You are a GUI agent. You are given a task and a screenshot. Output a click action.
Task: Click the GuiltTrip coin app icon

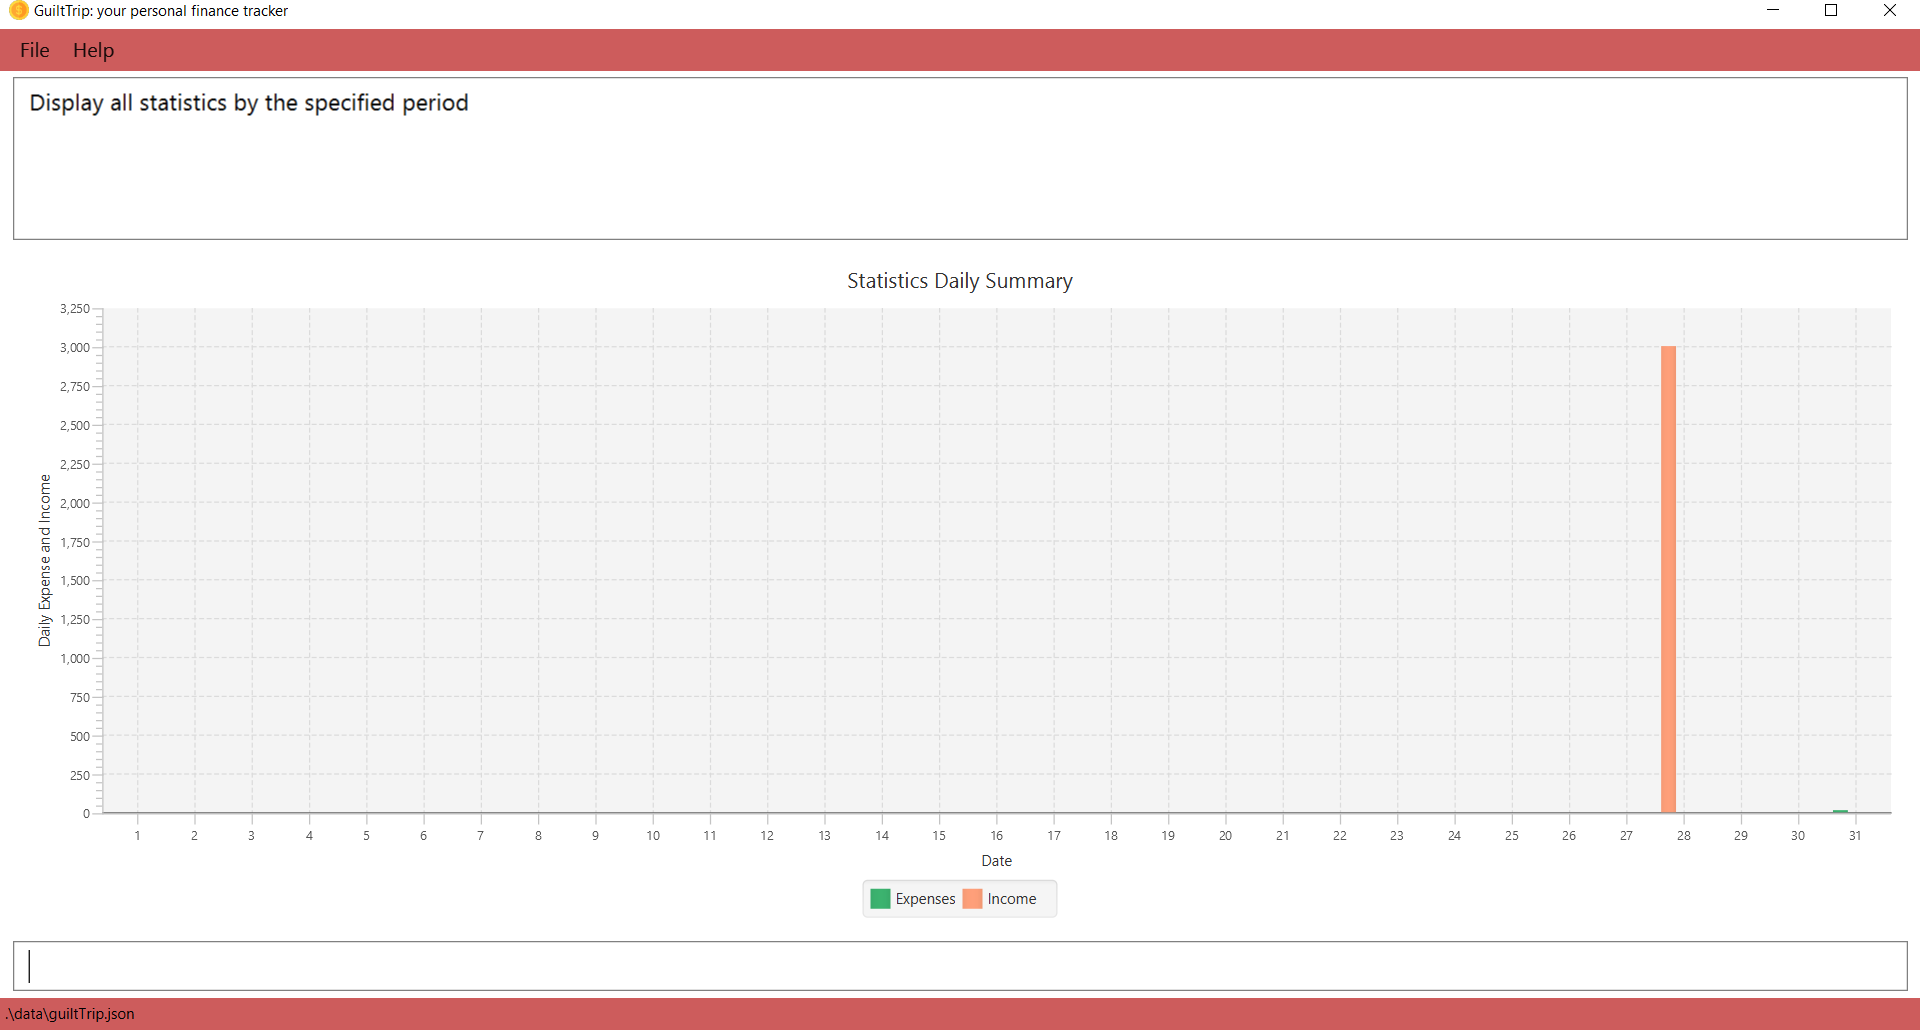18,11
